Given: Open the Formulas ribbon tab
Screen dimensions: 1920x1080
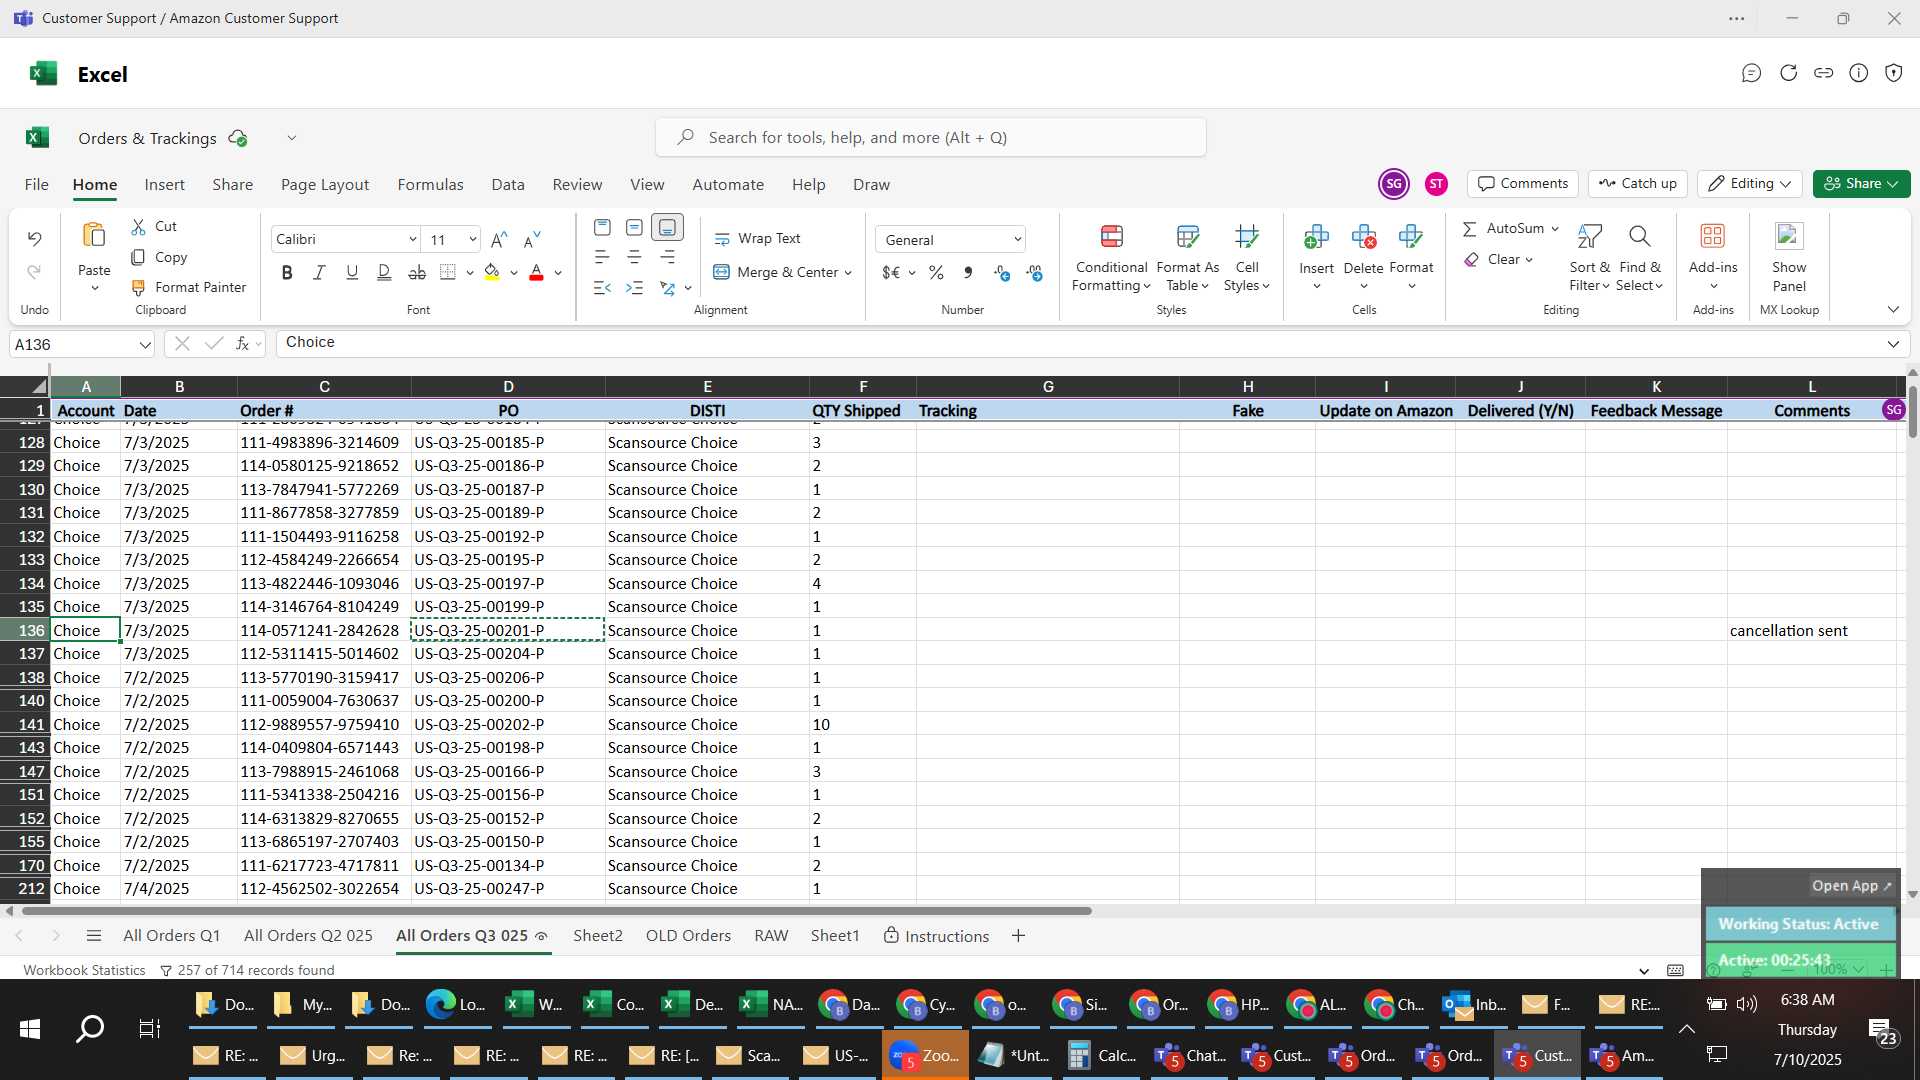Looking at the screenshot, I should coord(430,185).
